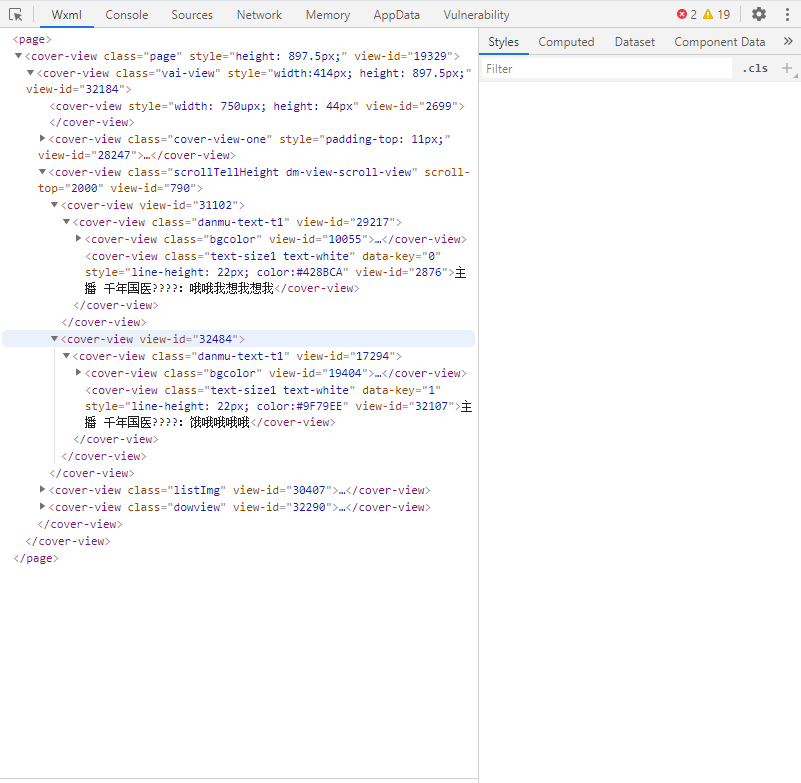Click the highlighted view-id="32484" row
Screen dimensions: 801x783
pyautogui.click(x=239, y=339)
